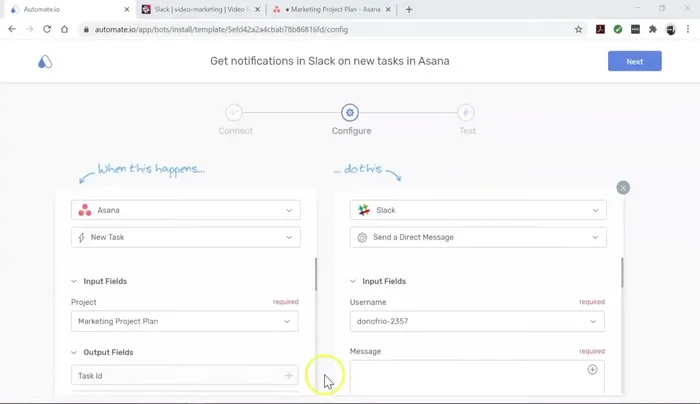Open the Slack app dropdown
700x404 pixels.
coord(478,210)
